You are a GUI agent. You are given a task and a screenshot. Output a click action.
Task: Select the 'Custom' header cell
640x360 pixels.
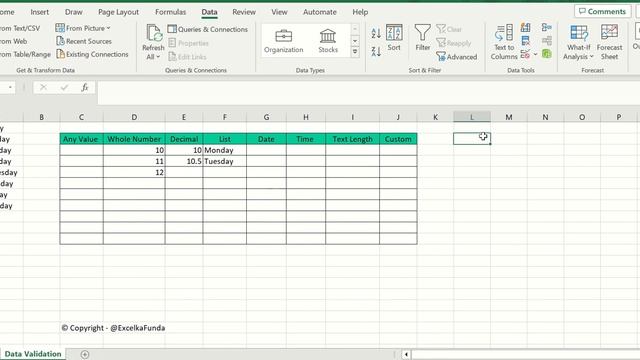point(398,139)
